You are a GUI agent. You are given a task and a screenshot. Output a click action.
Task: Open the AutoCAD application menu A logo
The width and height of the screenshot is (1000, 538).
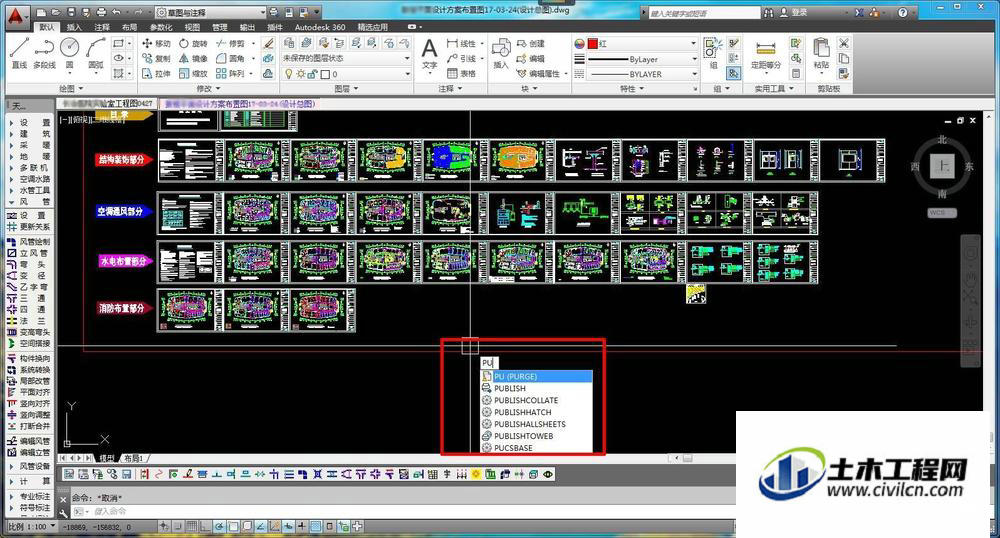click(x=16, y=17)
